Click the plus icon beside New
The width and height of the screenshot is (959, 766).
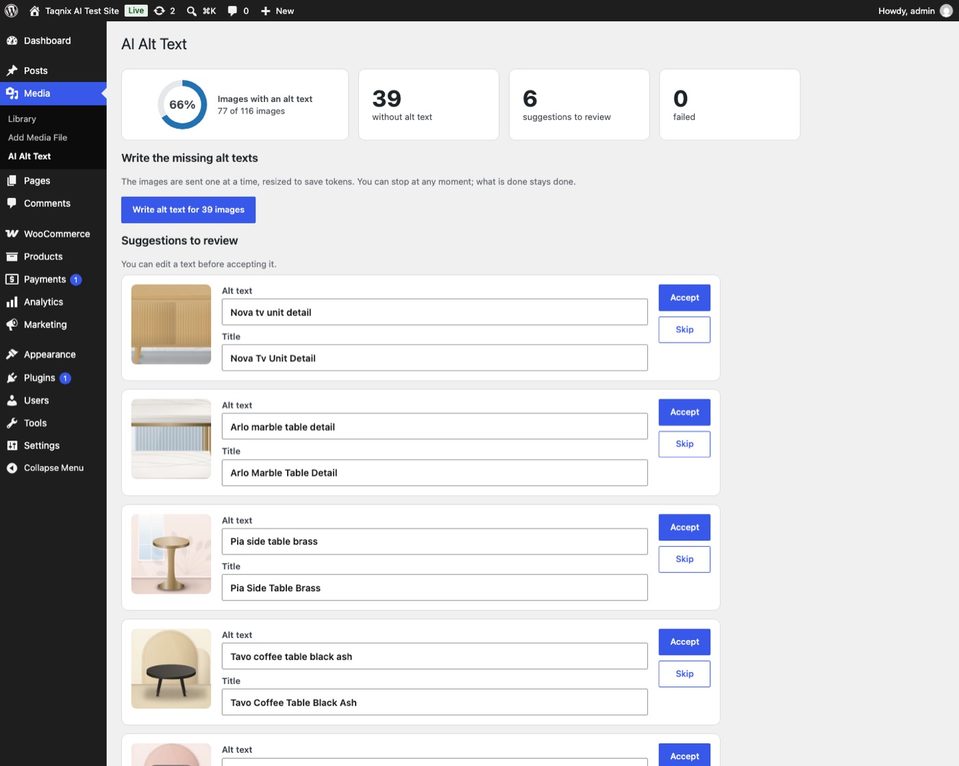[265, 11]
